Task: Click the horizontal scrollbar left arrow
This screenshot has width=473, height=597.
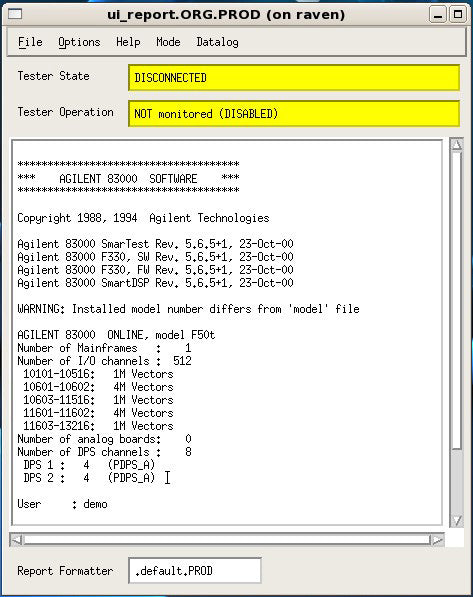Action: point(16,540)
